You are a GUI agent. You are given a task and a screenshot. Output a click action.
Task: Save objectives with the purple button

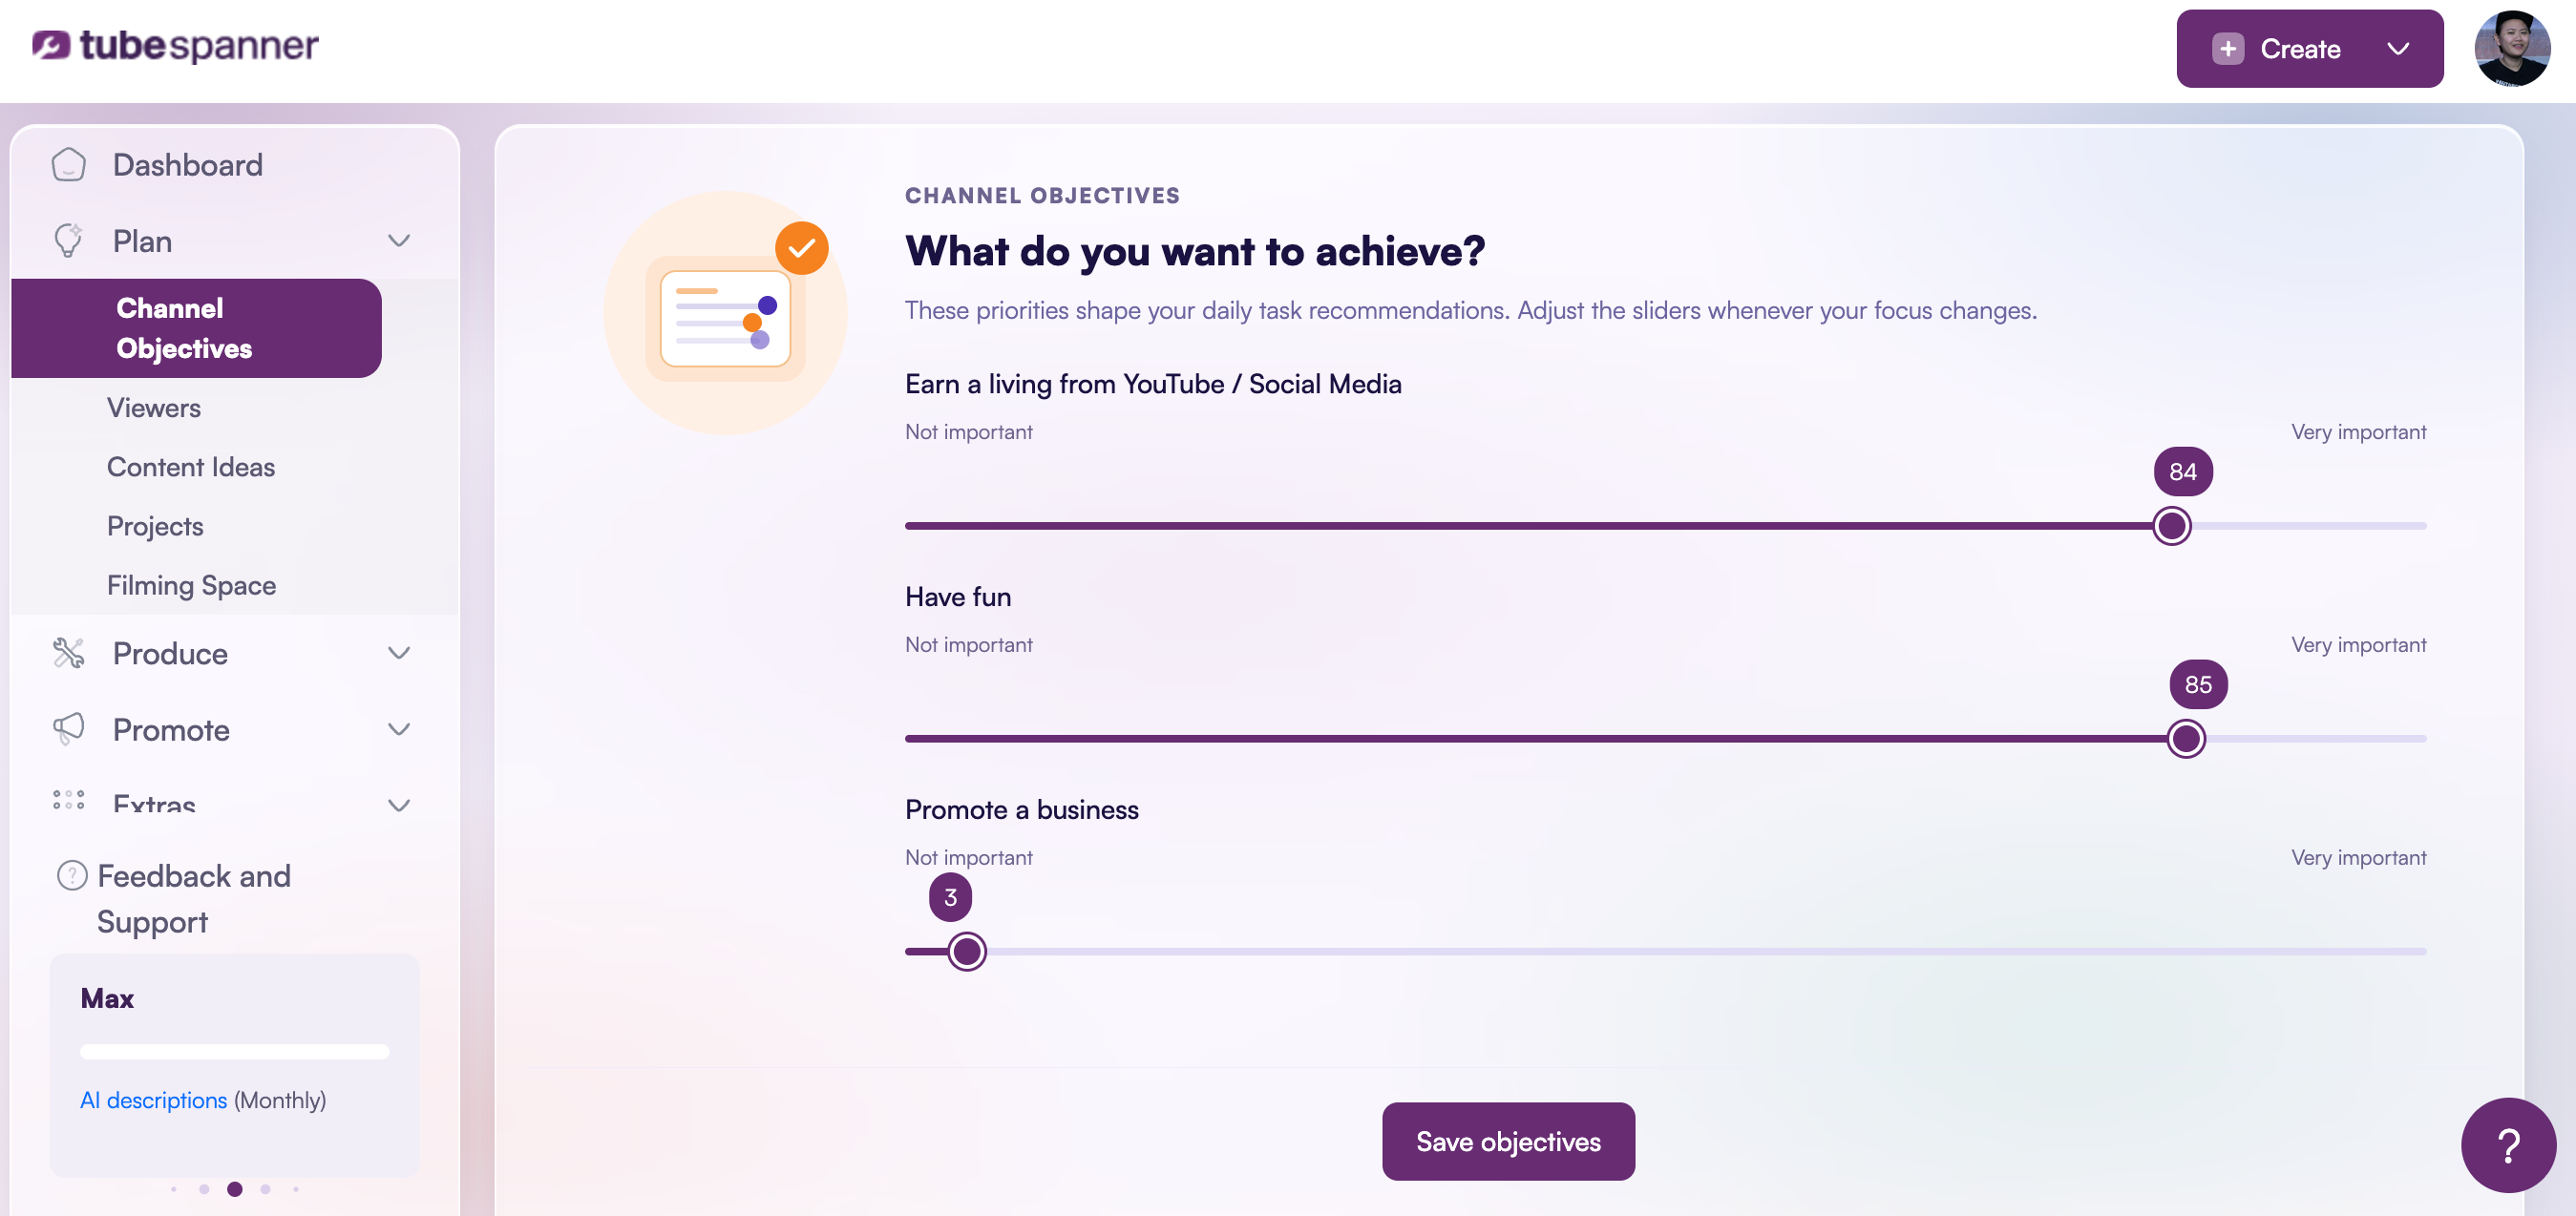[x=1508, y=1141]
